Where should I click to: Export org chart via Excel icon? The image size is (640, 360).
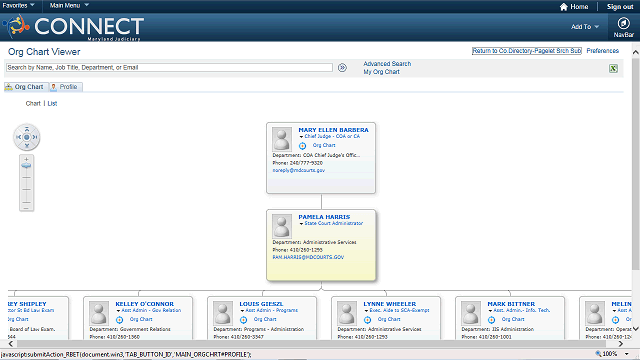pos(613,69)
